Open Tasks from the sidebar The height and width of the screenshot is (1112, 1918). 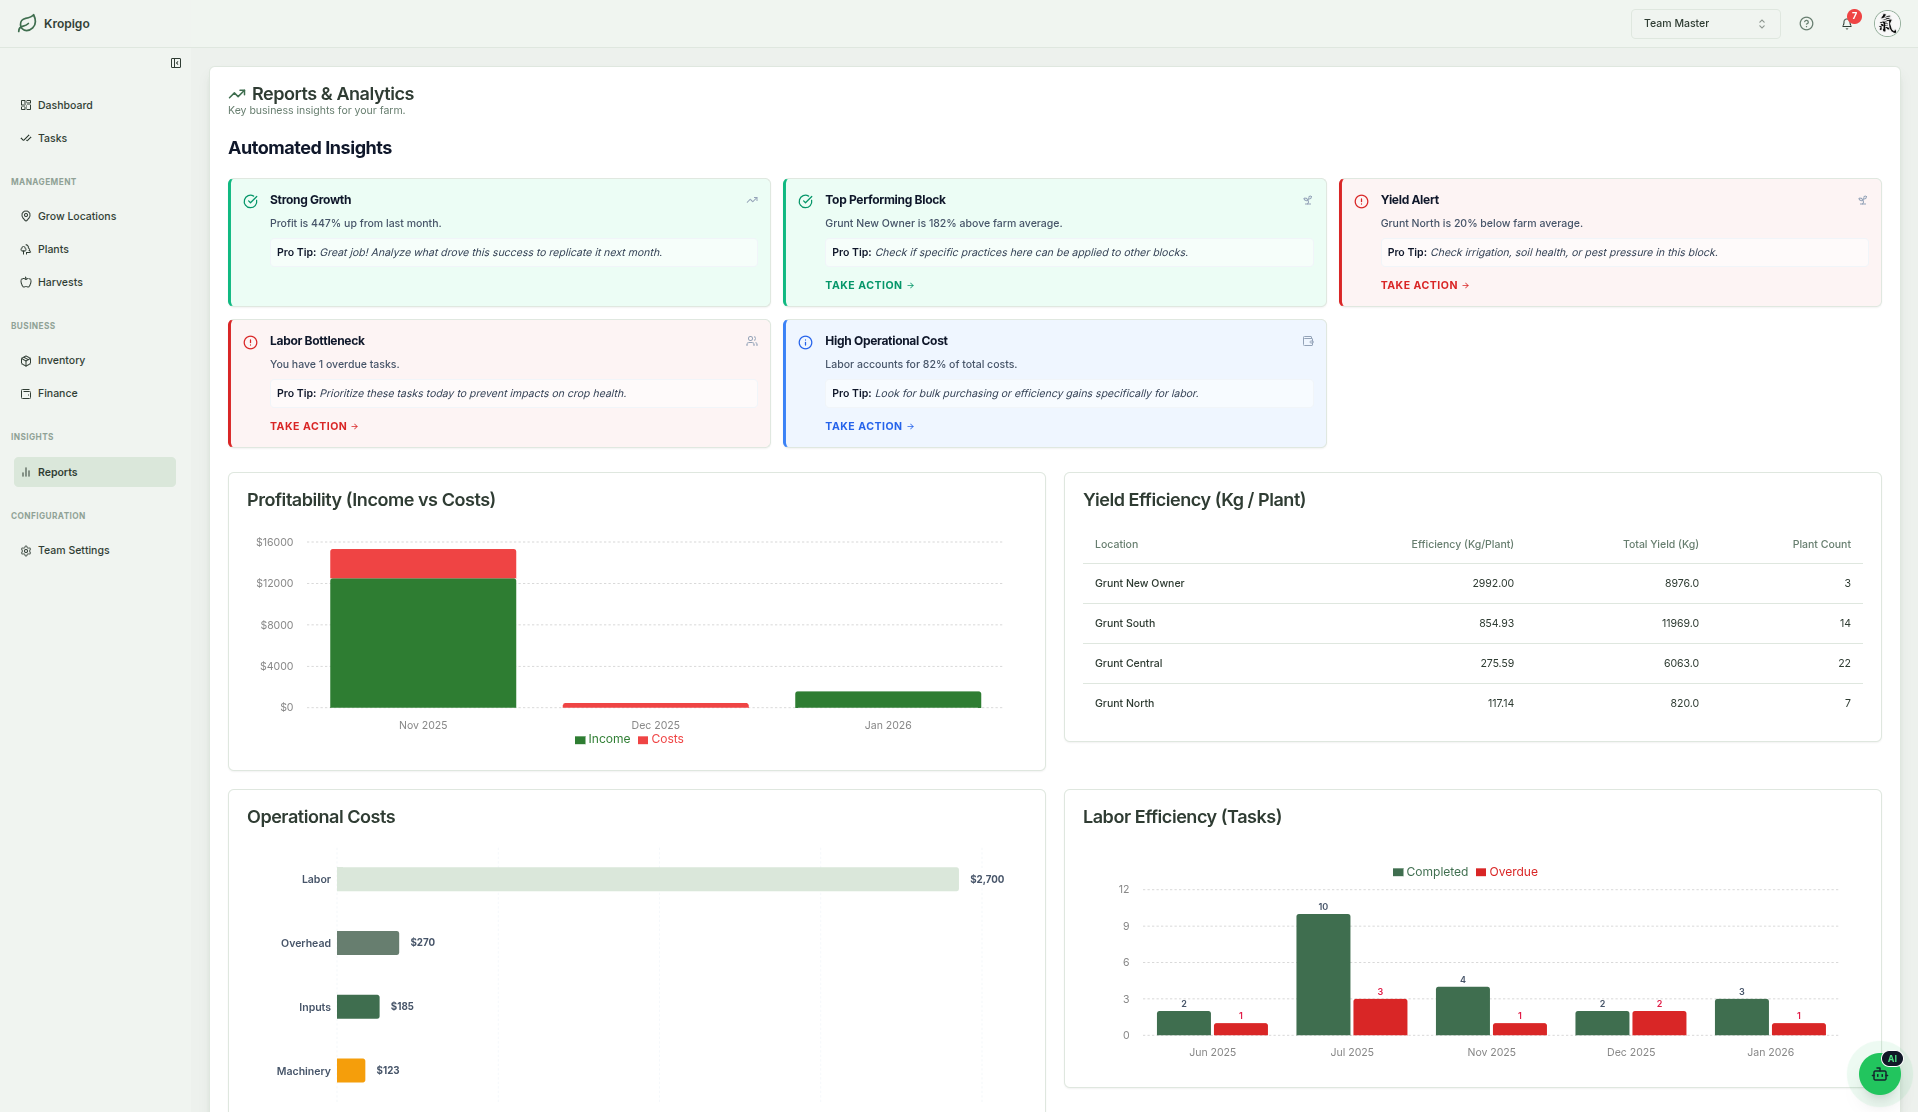coord(51,138)
